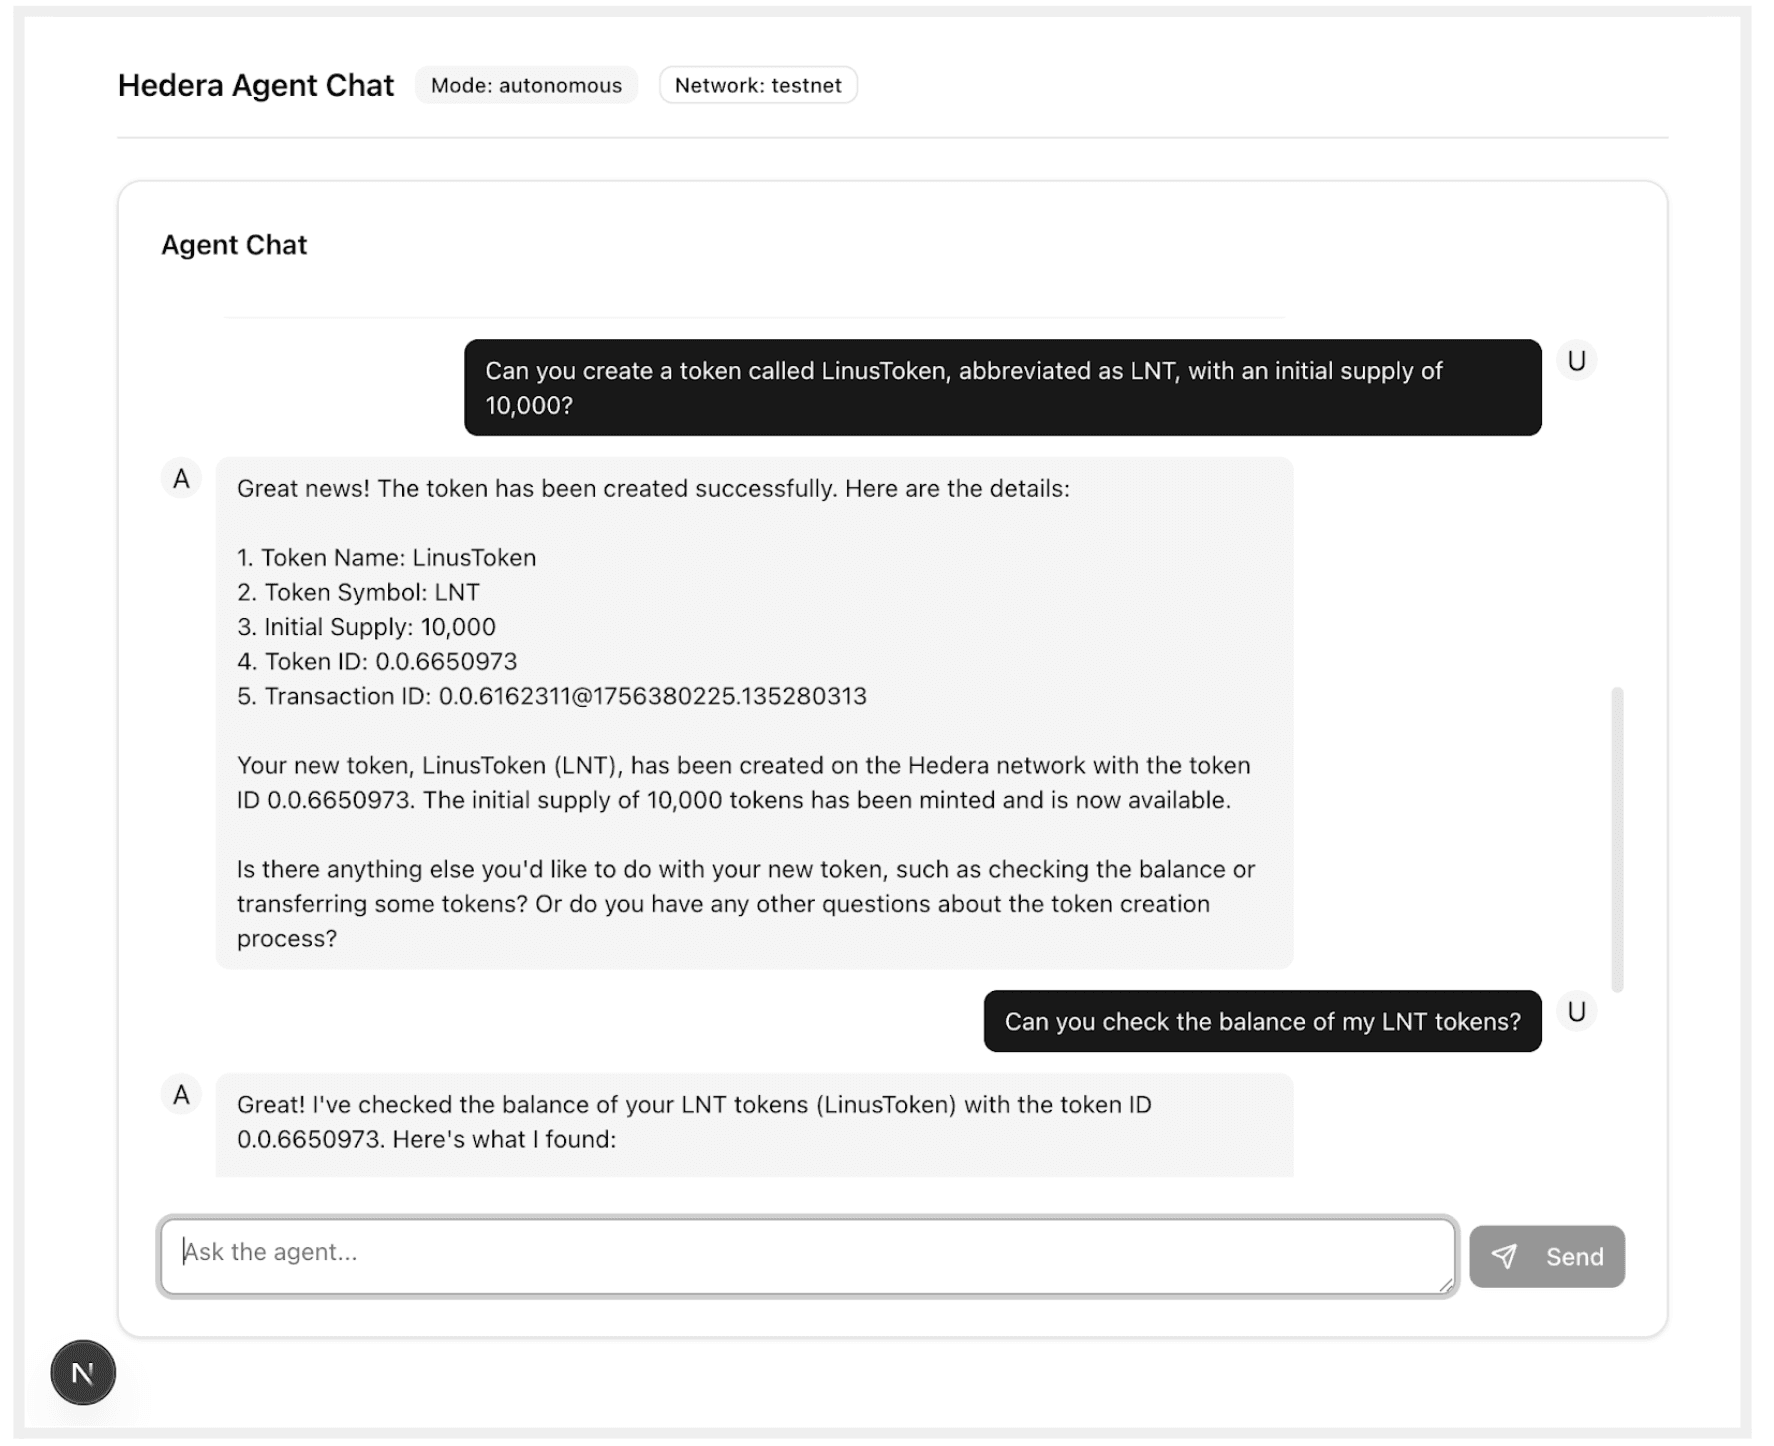
Task: Click the Token Name: LinusToken line
Action: tap(387, 558)
